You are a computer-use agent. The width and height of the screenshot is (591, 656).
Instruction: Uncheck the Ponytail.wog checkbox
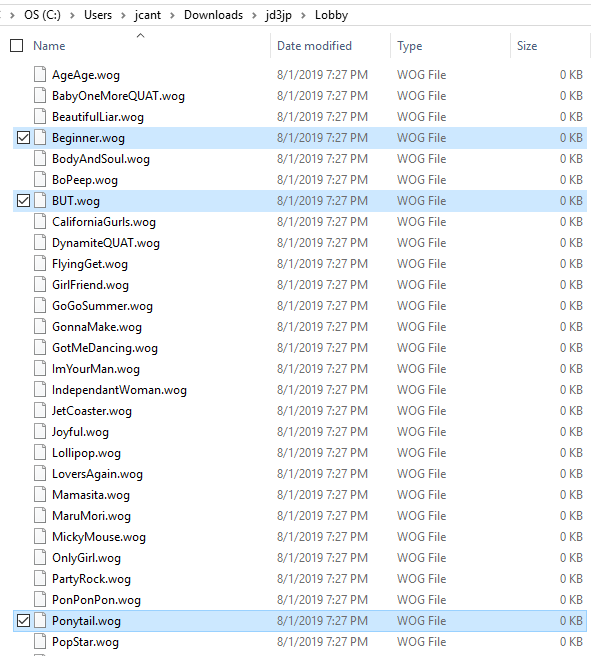click(23, 620)
